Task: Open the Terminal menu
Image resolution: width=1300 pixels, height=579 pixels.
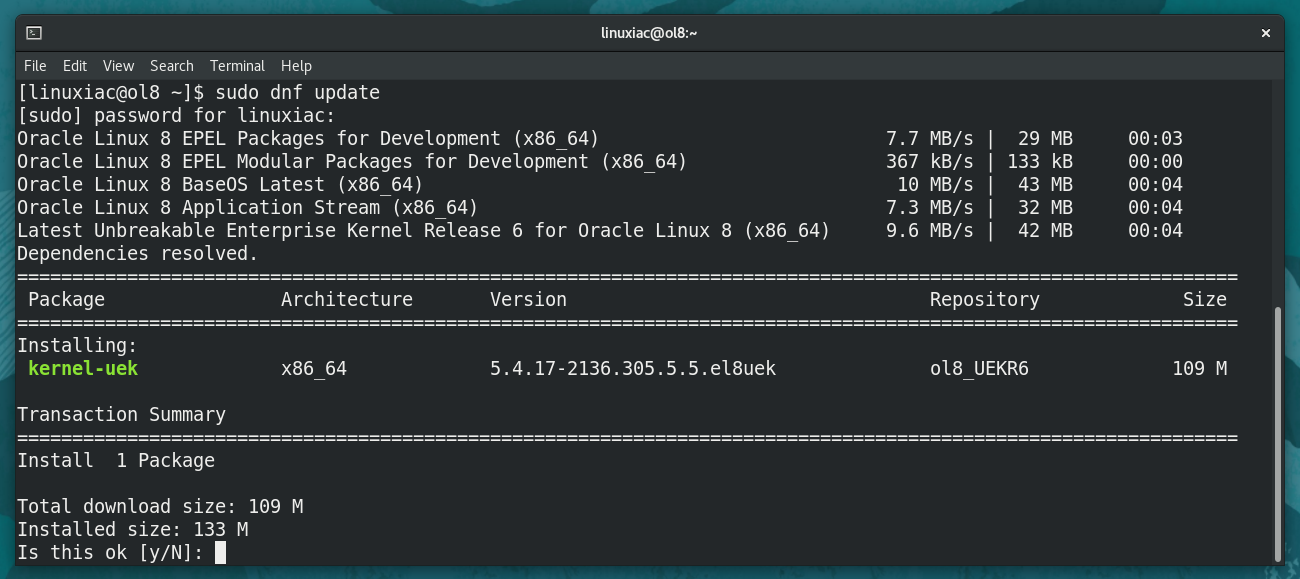Action: pos(237,66)
